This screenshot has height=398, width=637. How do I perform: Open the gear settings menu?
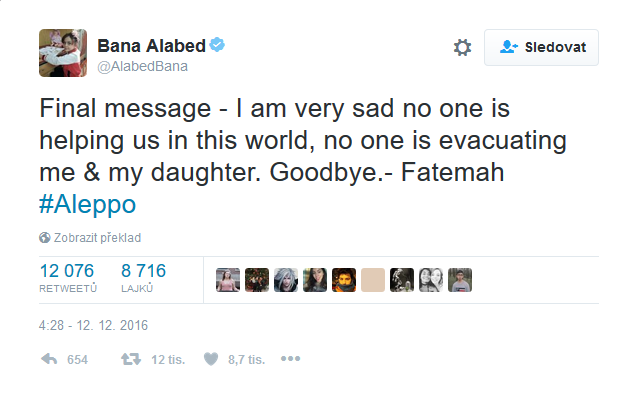(462, 48)
